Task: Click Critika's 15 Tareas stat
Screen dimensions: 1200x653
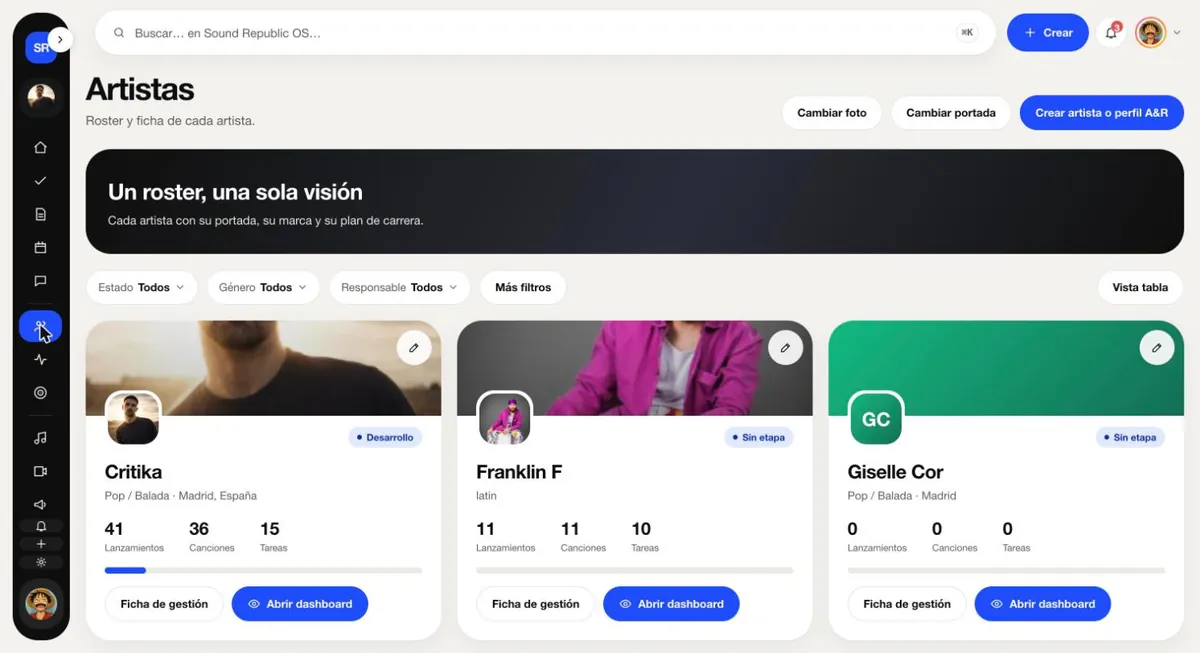Action: point(274,537)
